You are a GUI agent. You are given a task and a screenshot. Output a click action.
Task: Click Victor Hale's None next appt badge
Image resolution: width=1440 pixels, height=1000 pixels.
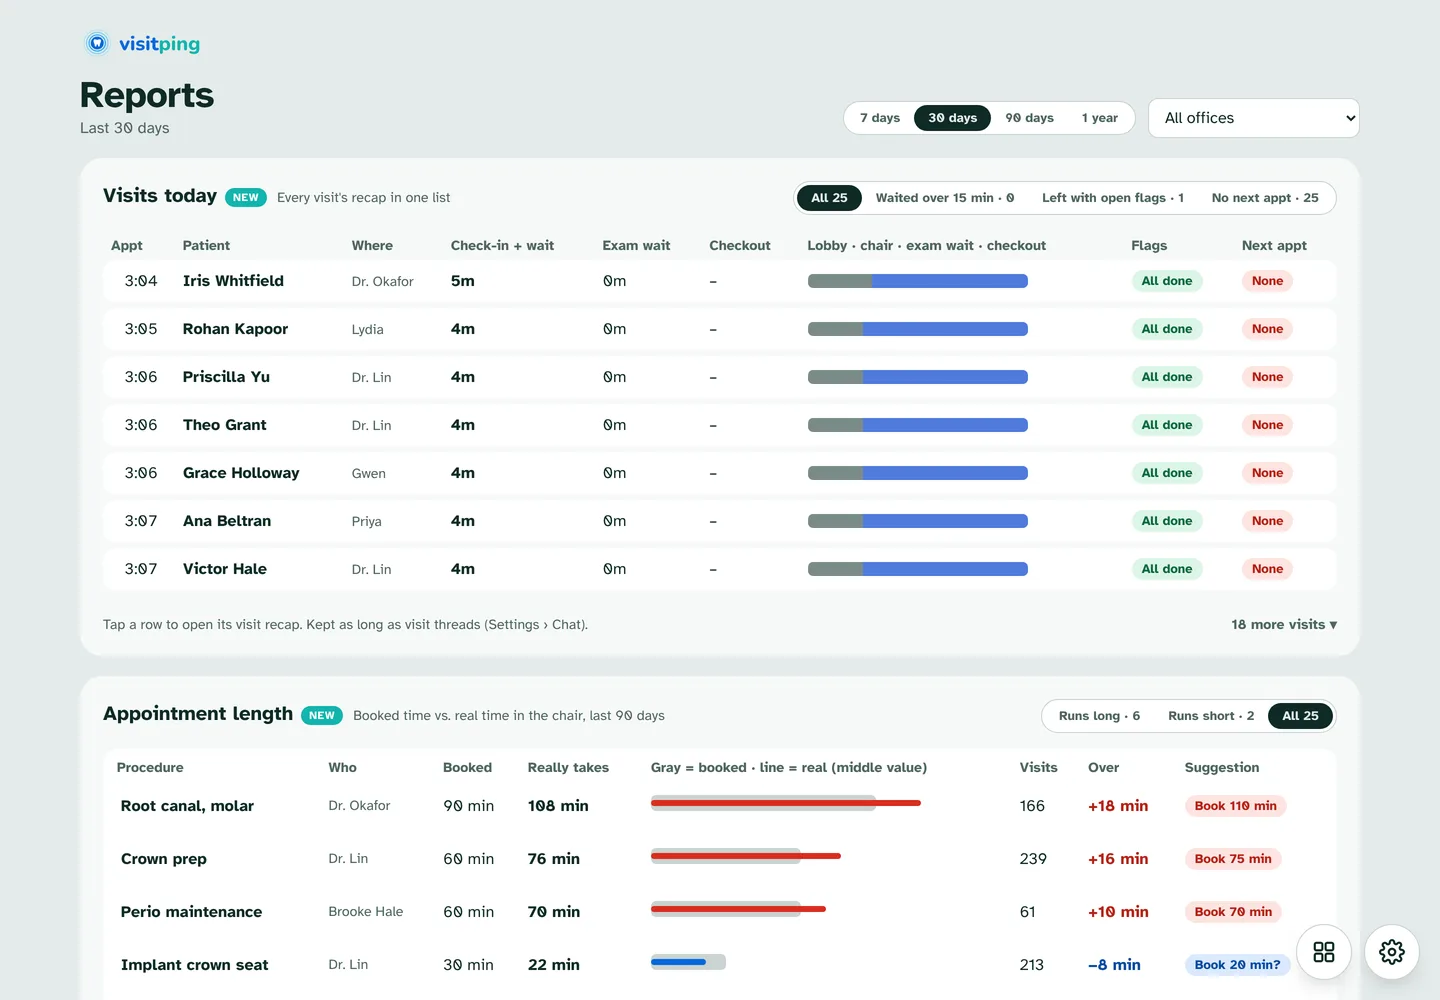[x=1267, y=569]
